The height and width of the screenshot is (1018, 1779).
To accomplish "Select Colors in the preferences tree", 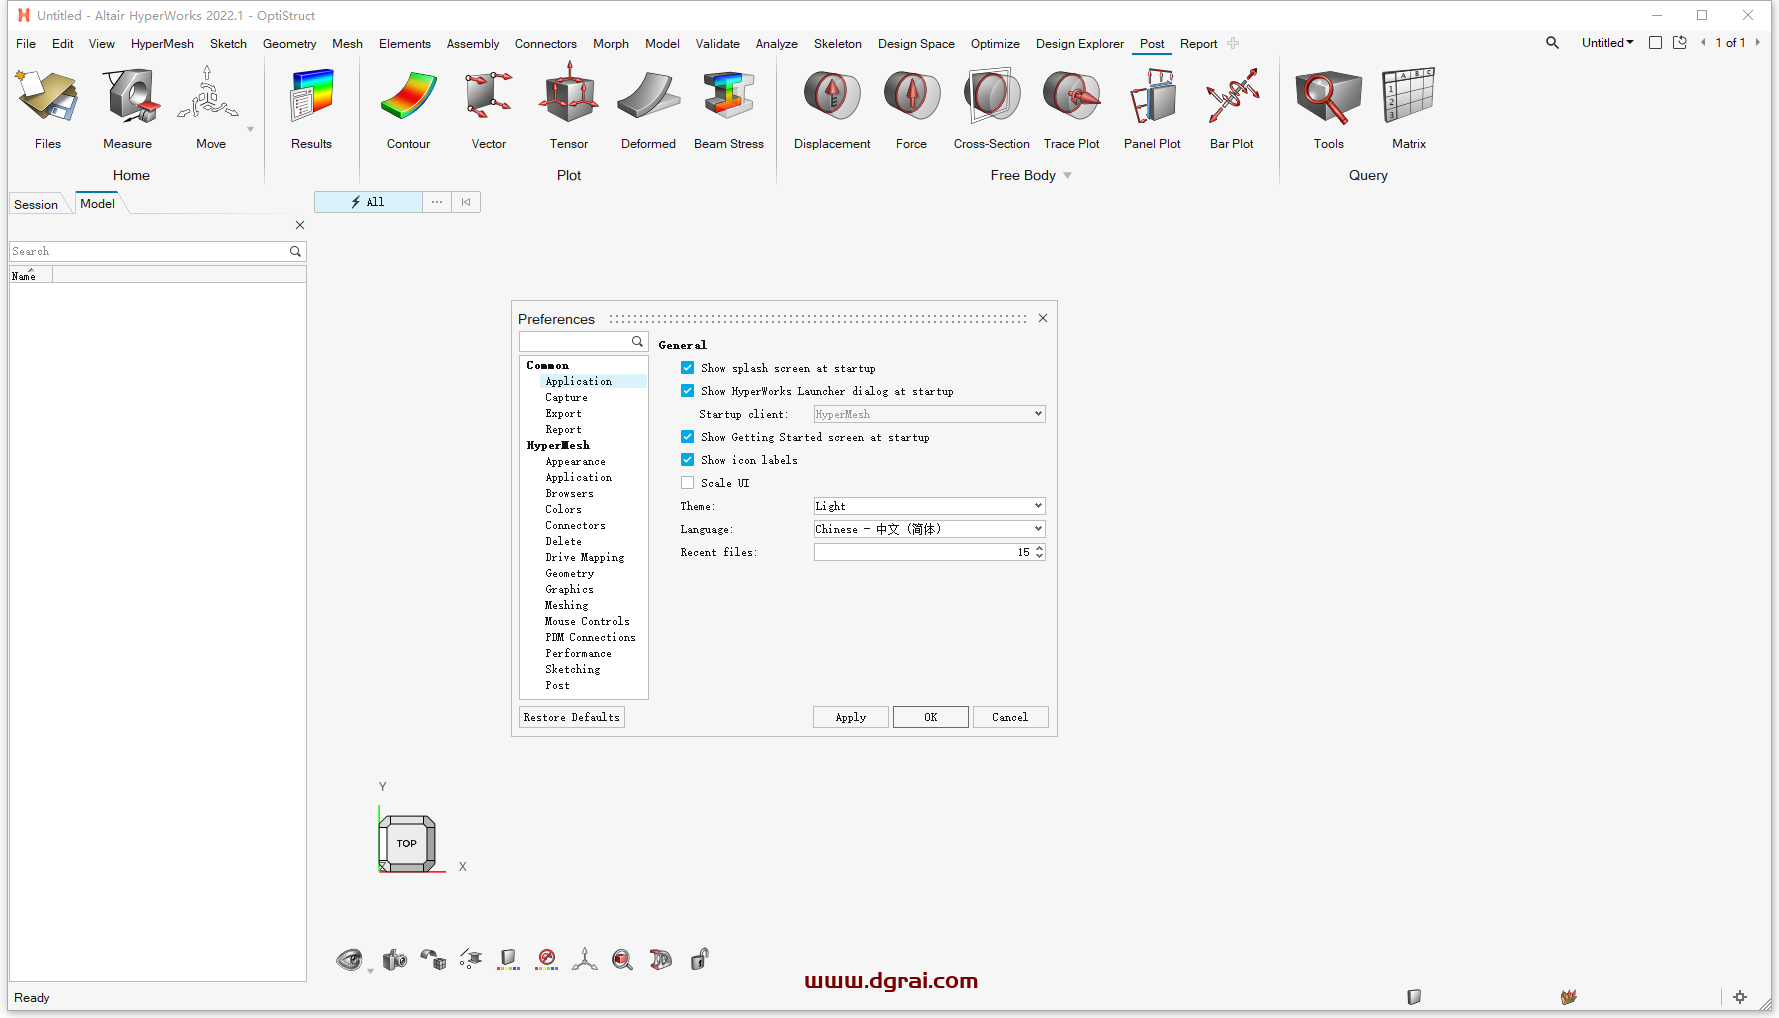I will point(563,510).
